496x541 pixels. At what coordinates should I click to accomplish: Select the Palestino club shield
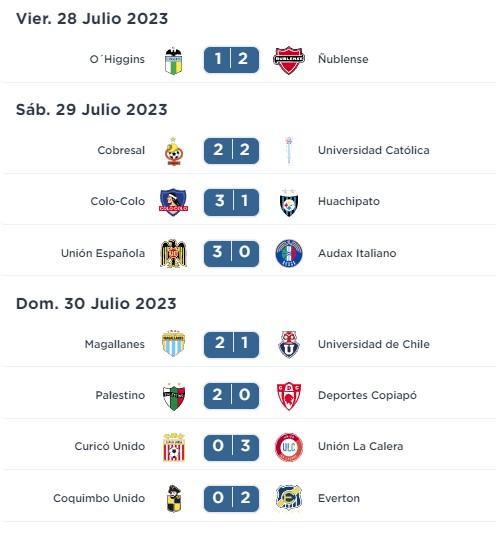(x=173, y=396)
